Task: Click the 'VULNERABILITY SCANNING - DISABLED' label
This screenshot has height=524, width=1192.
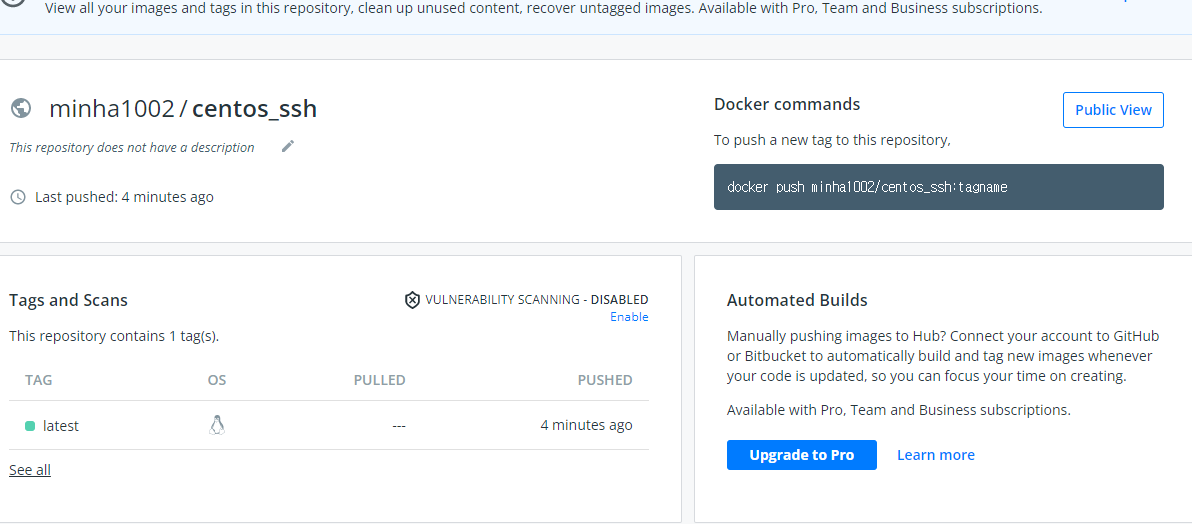Action: click(x=537, y=300)
